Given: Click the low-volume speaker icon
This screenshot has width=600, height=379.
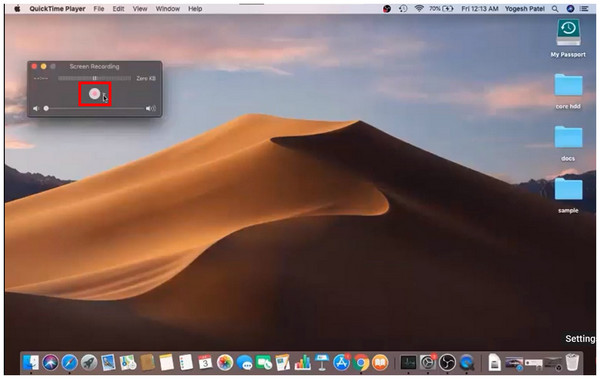Looking at the screenshot, I should (36, 109).
